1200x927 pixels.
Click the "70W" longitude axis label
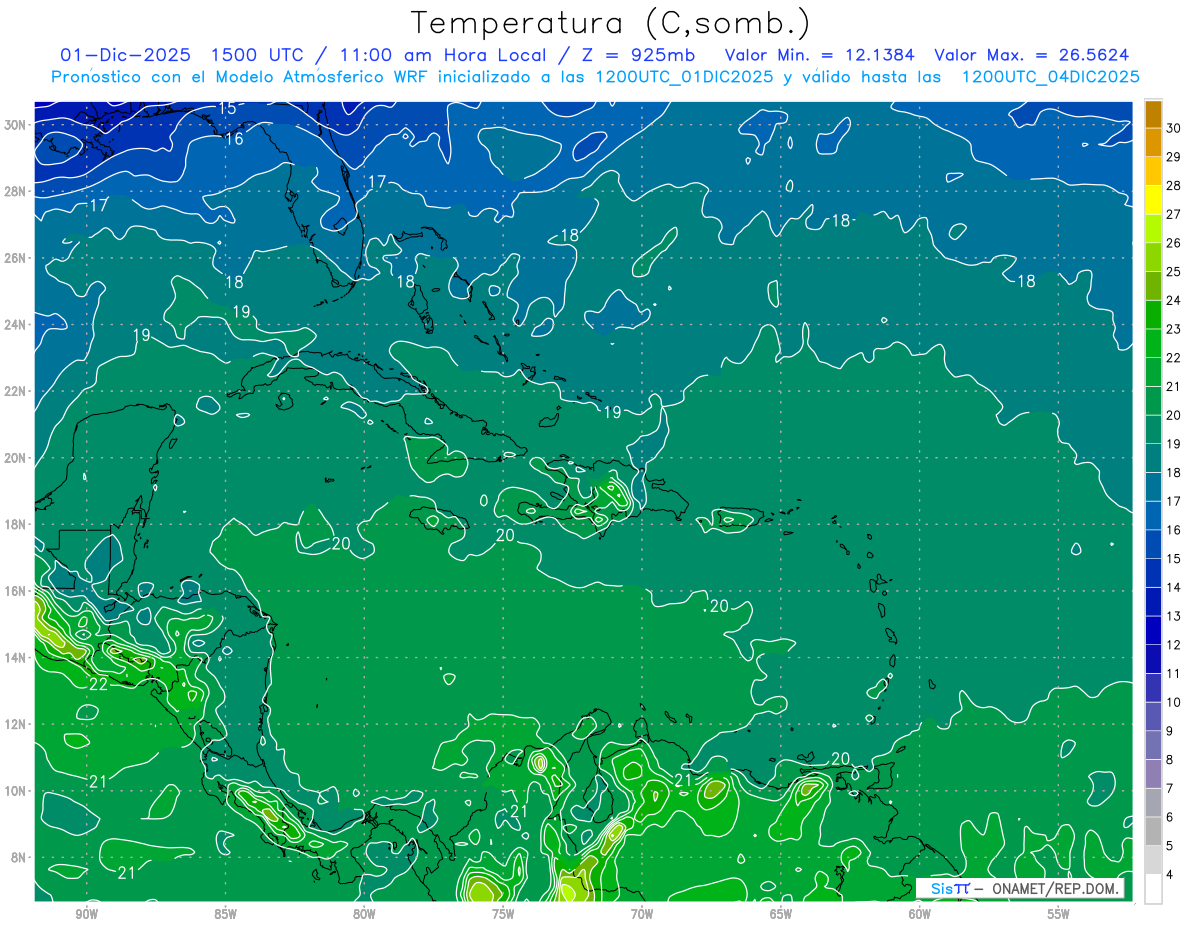tap(642, 914)
